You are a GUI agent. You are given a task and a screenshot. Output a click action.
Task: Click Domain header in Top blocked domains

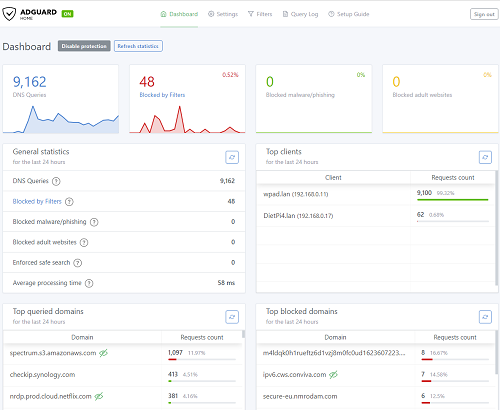335,337
